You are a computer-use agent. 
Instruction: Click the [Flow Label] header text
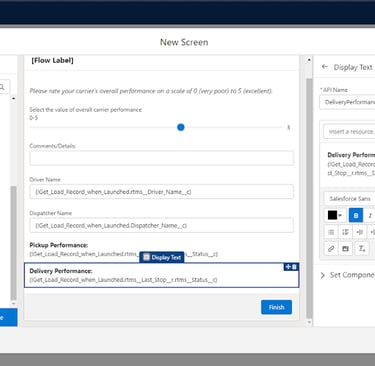point(52,60)
